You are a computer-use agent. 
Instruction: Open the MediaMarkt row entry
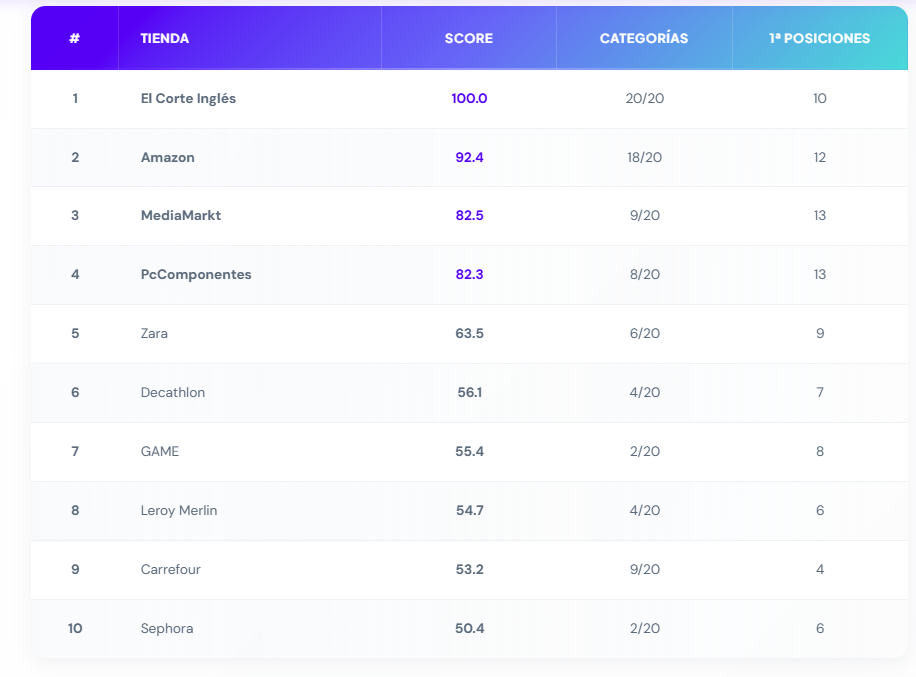coord(181,216)
